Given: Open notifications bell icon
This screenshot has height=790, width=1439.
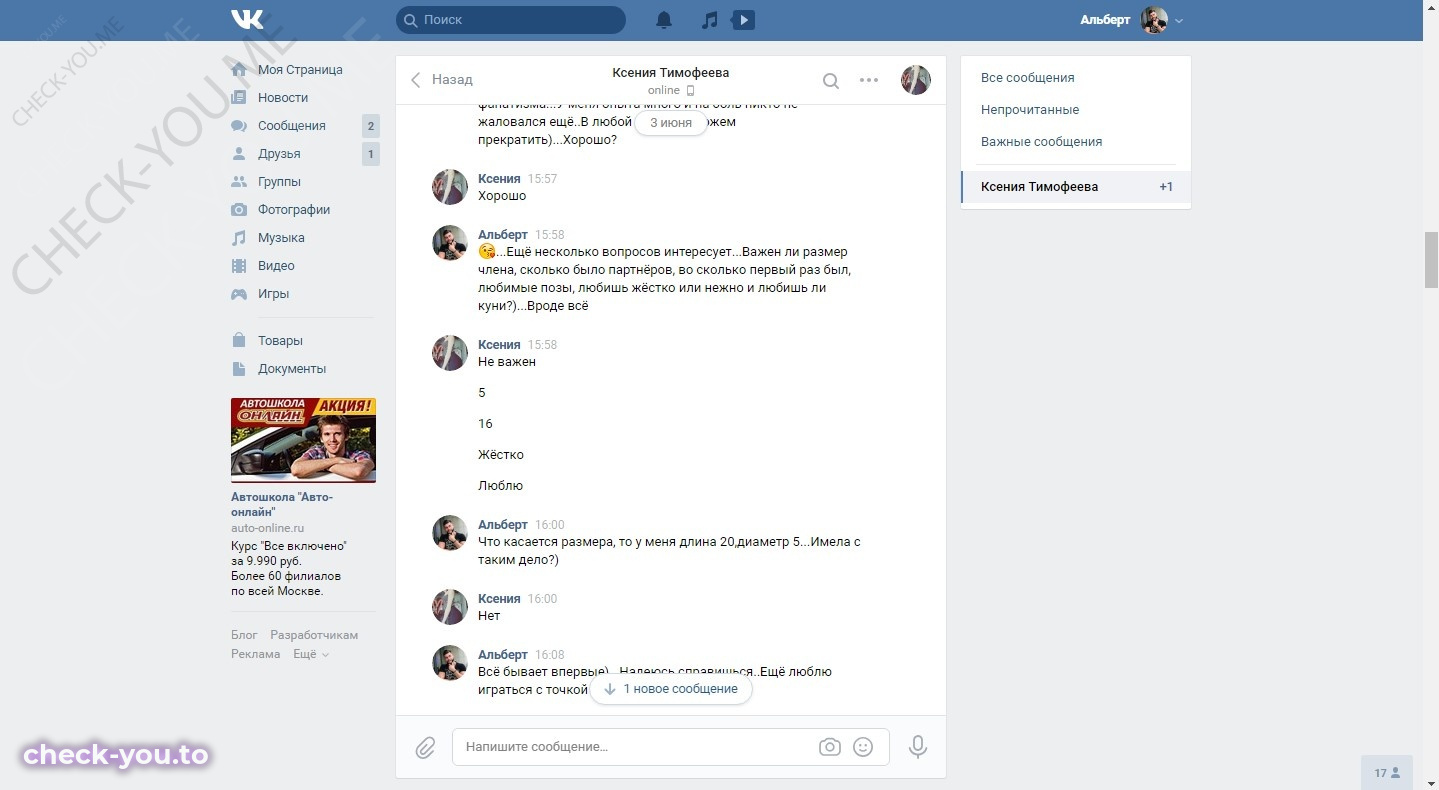Looking at the screenshot, I should tap(664, 20).
